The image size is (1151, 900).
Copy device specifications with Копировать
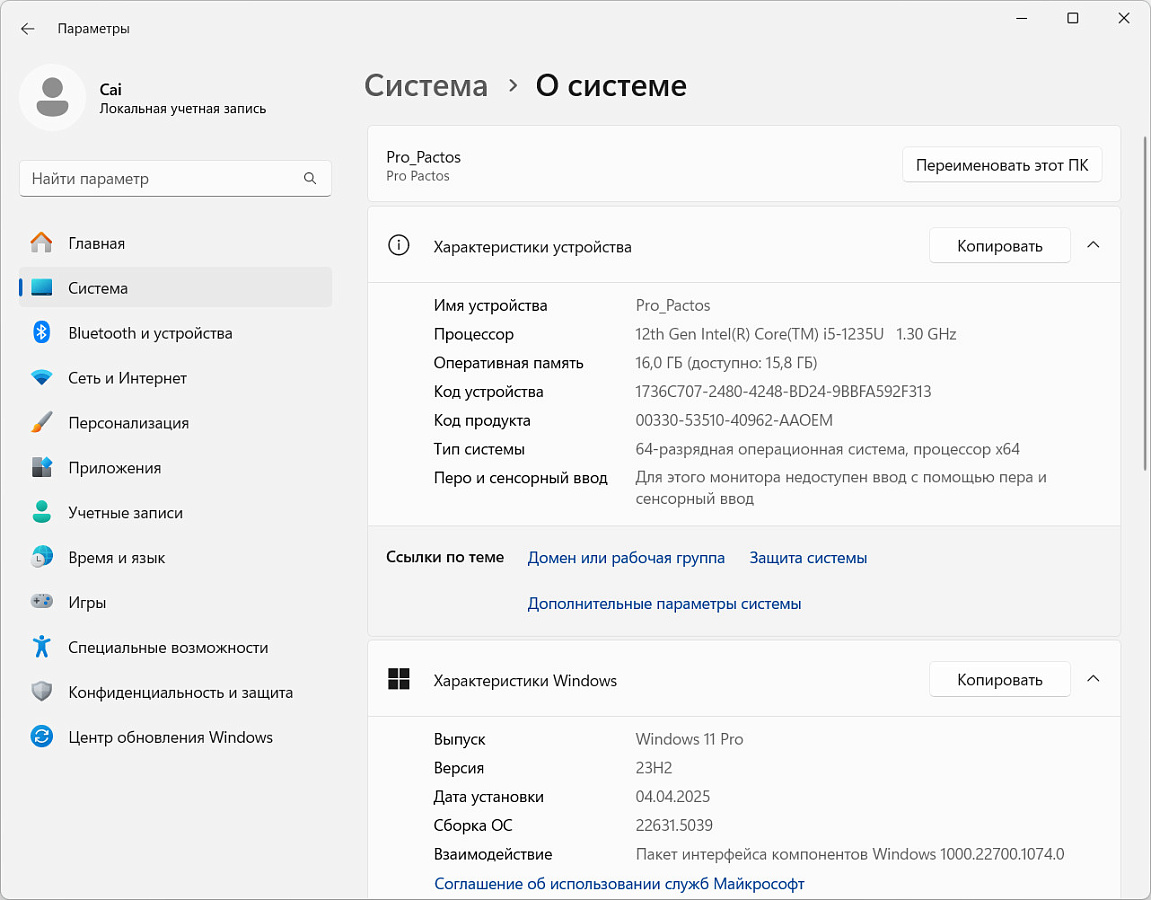coord(1000,246)
